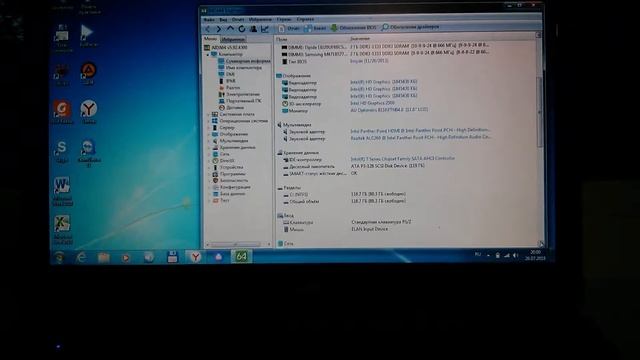Image resolution: width=640 pixels, height=360 pixels.
Task: Expand the Сервер tree node
Action: (x=208, y=128)
